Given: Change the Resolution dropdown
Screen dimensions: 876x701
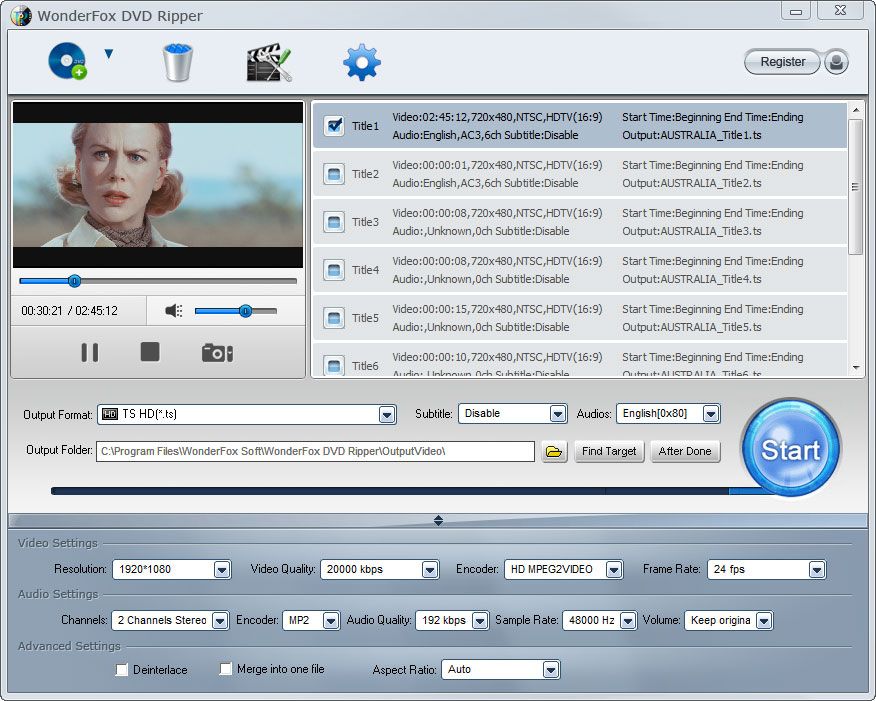Looking at the screenshot, I should tap(225, 568).
